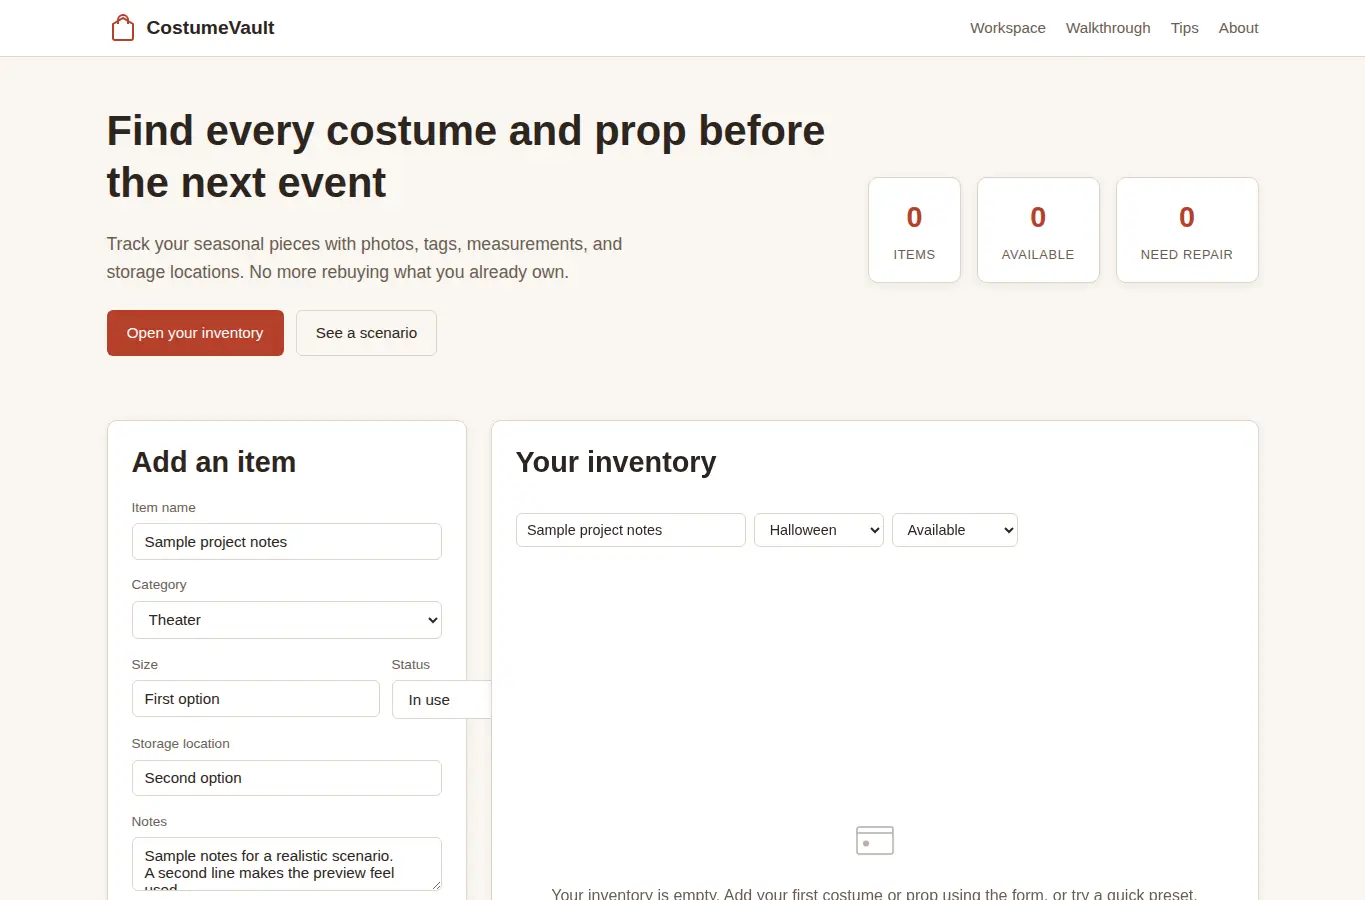
Task: Click the AVAILABLE stat card
Action: [1038, 230]
